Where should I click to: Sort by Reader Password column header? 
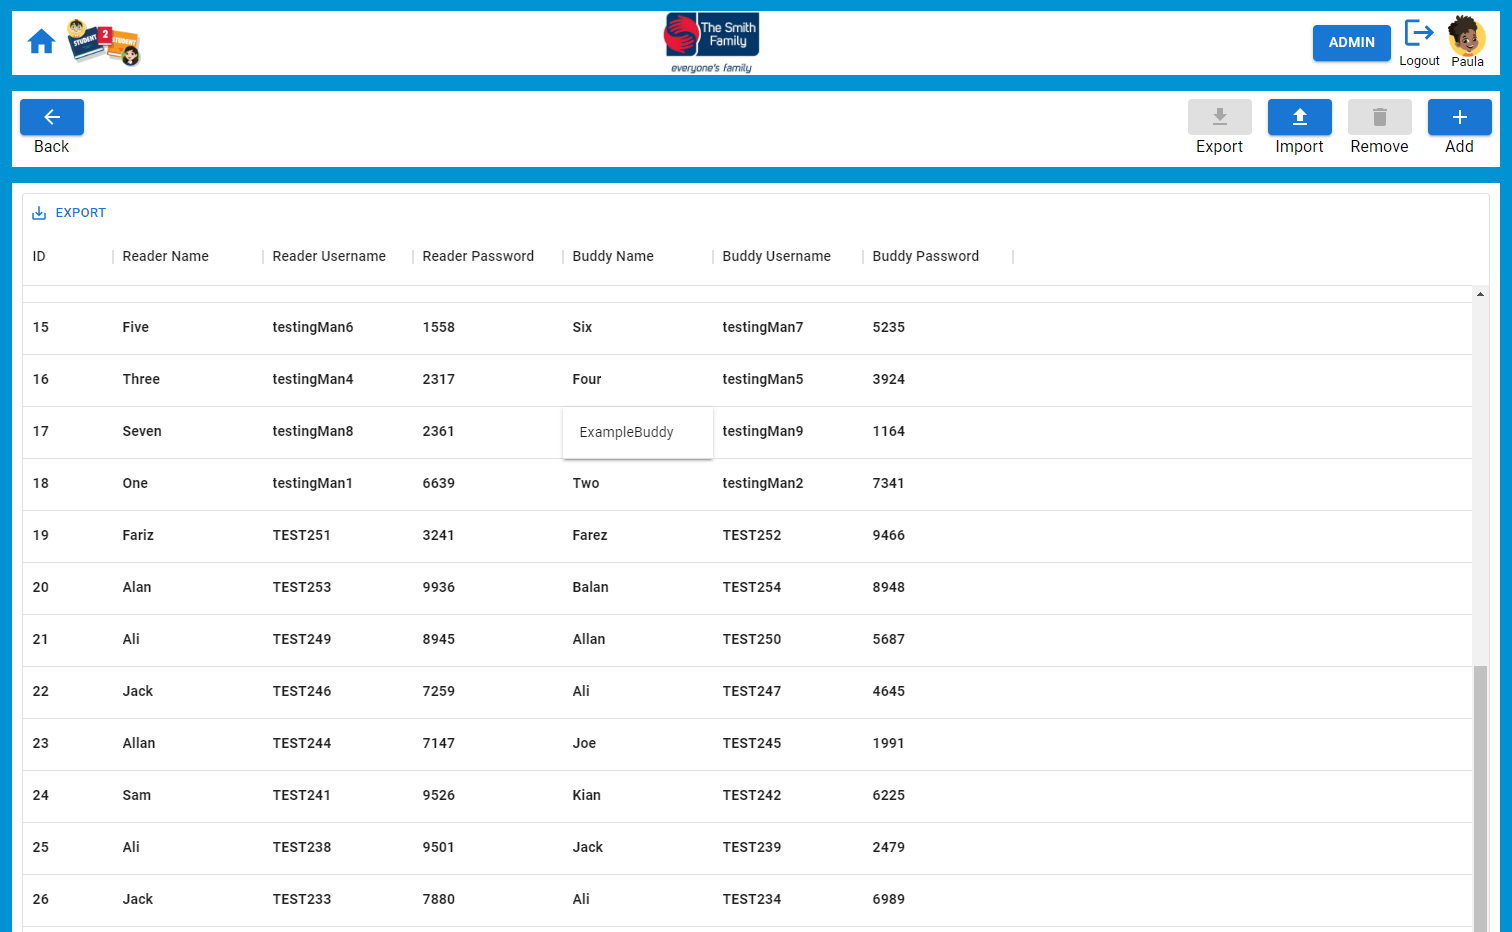click(x=478, y=257)
